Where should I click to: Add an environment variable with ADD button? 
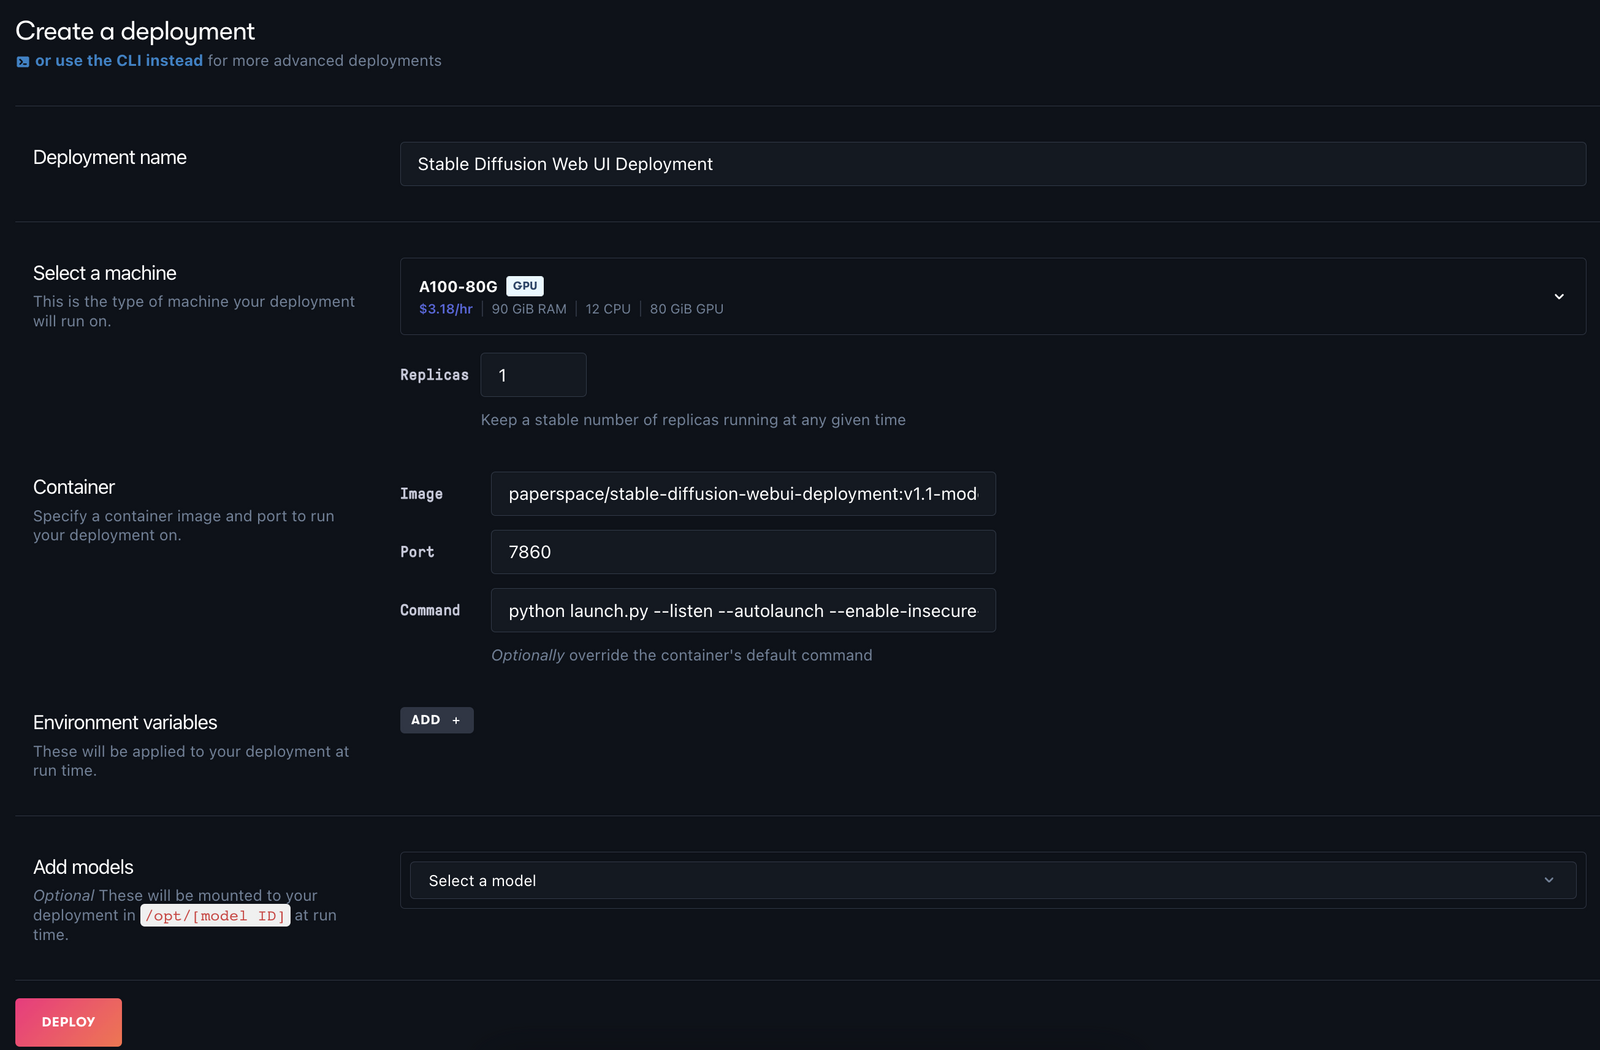436,720
